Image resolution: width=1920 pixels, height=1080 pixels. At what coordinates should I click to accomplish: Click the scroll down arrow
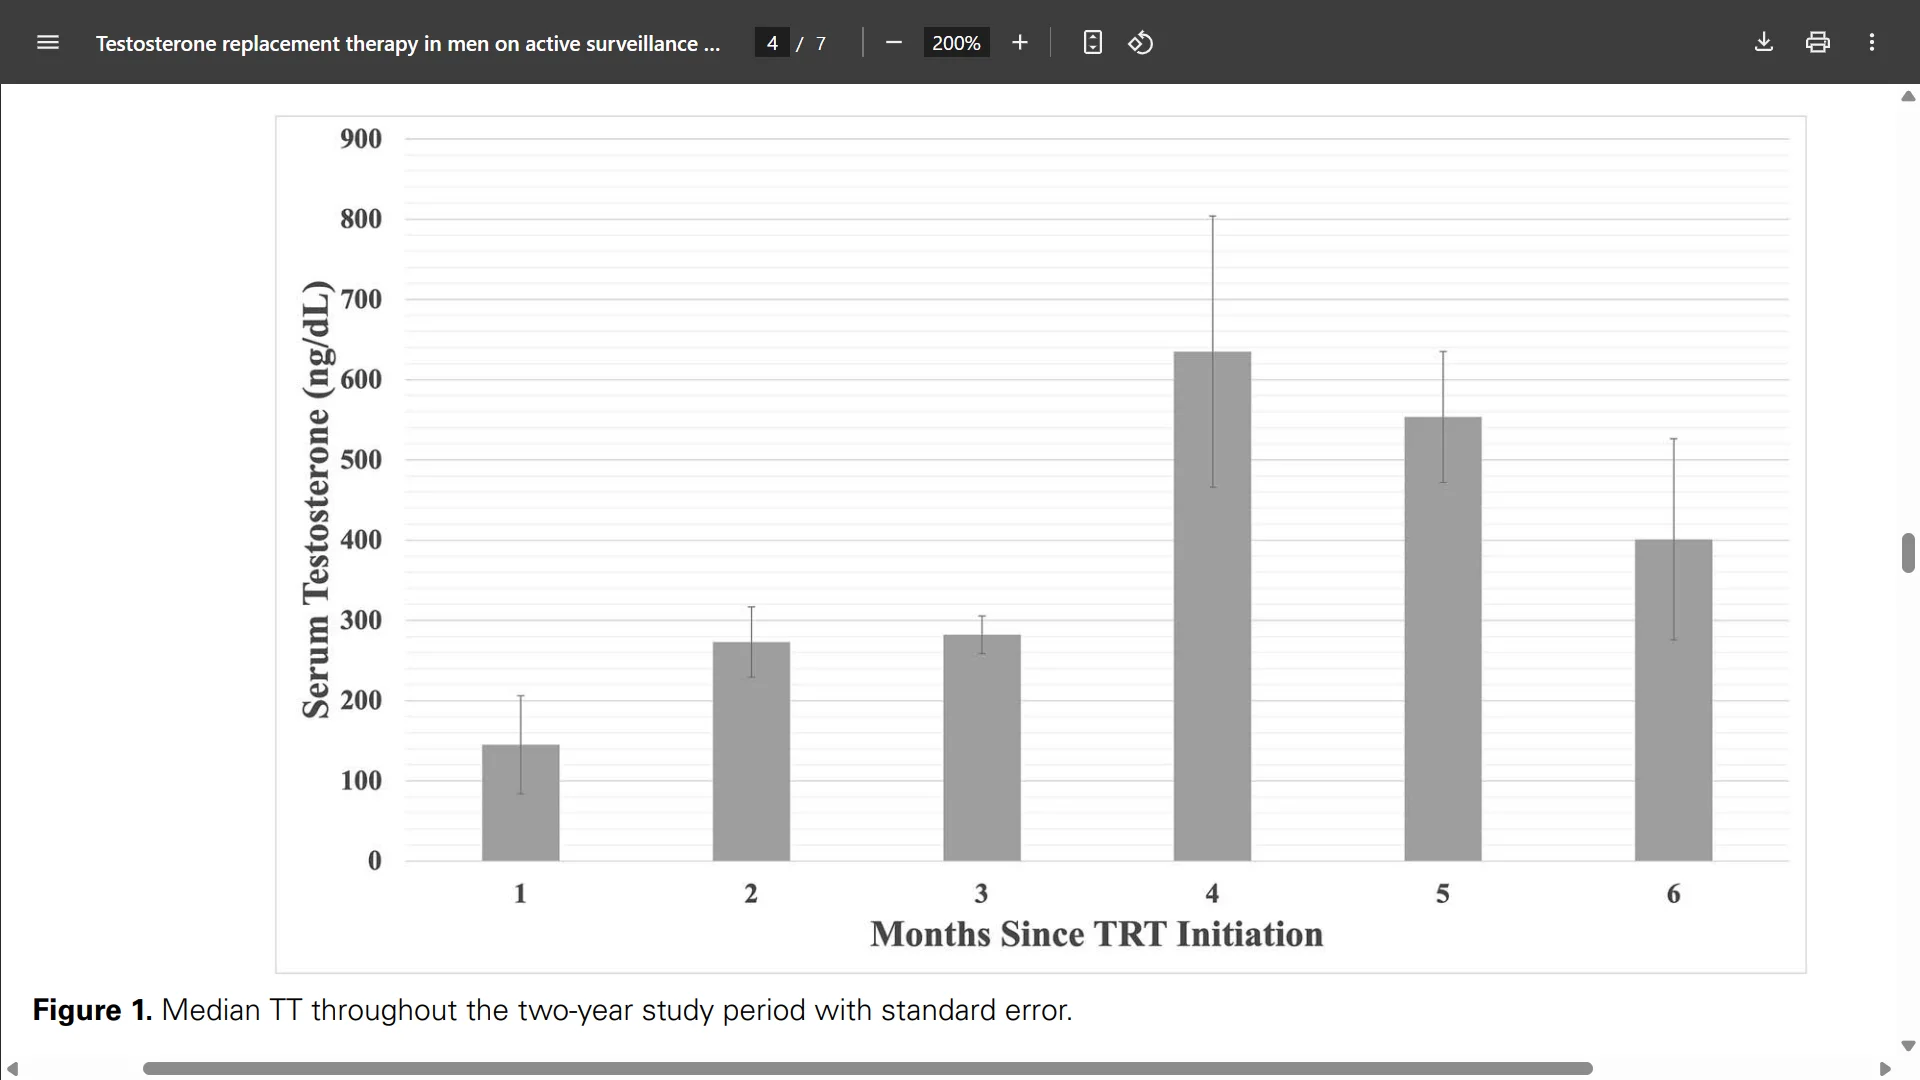coord(1908,1046)
